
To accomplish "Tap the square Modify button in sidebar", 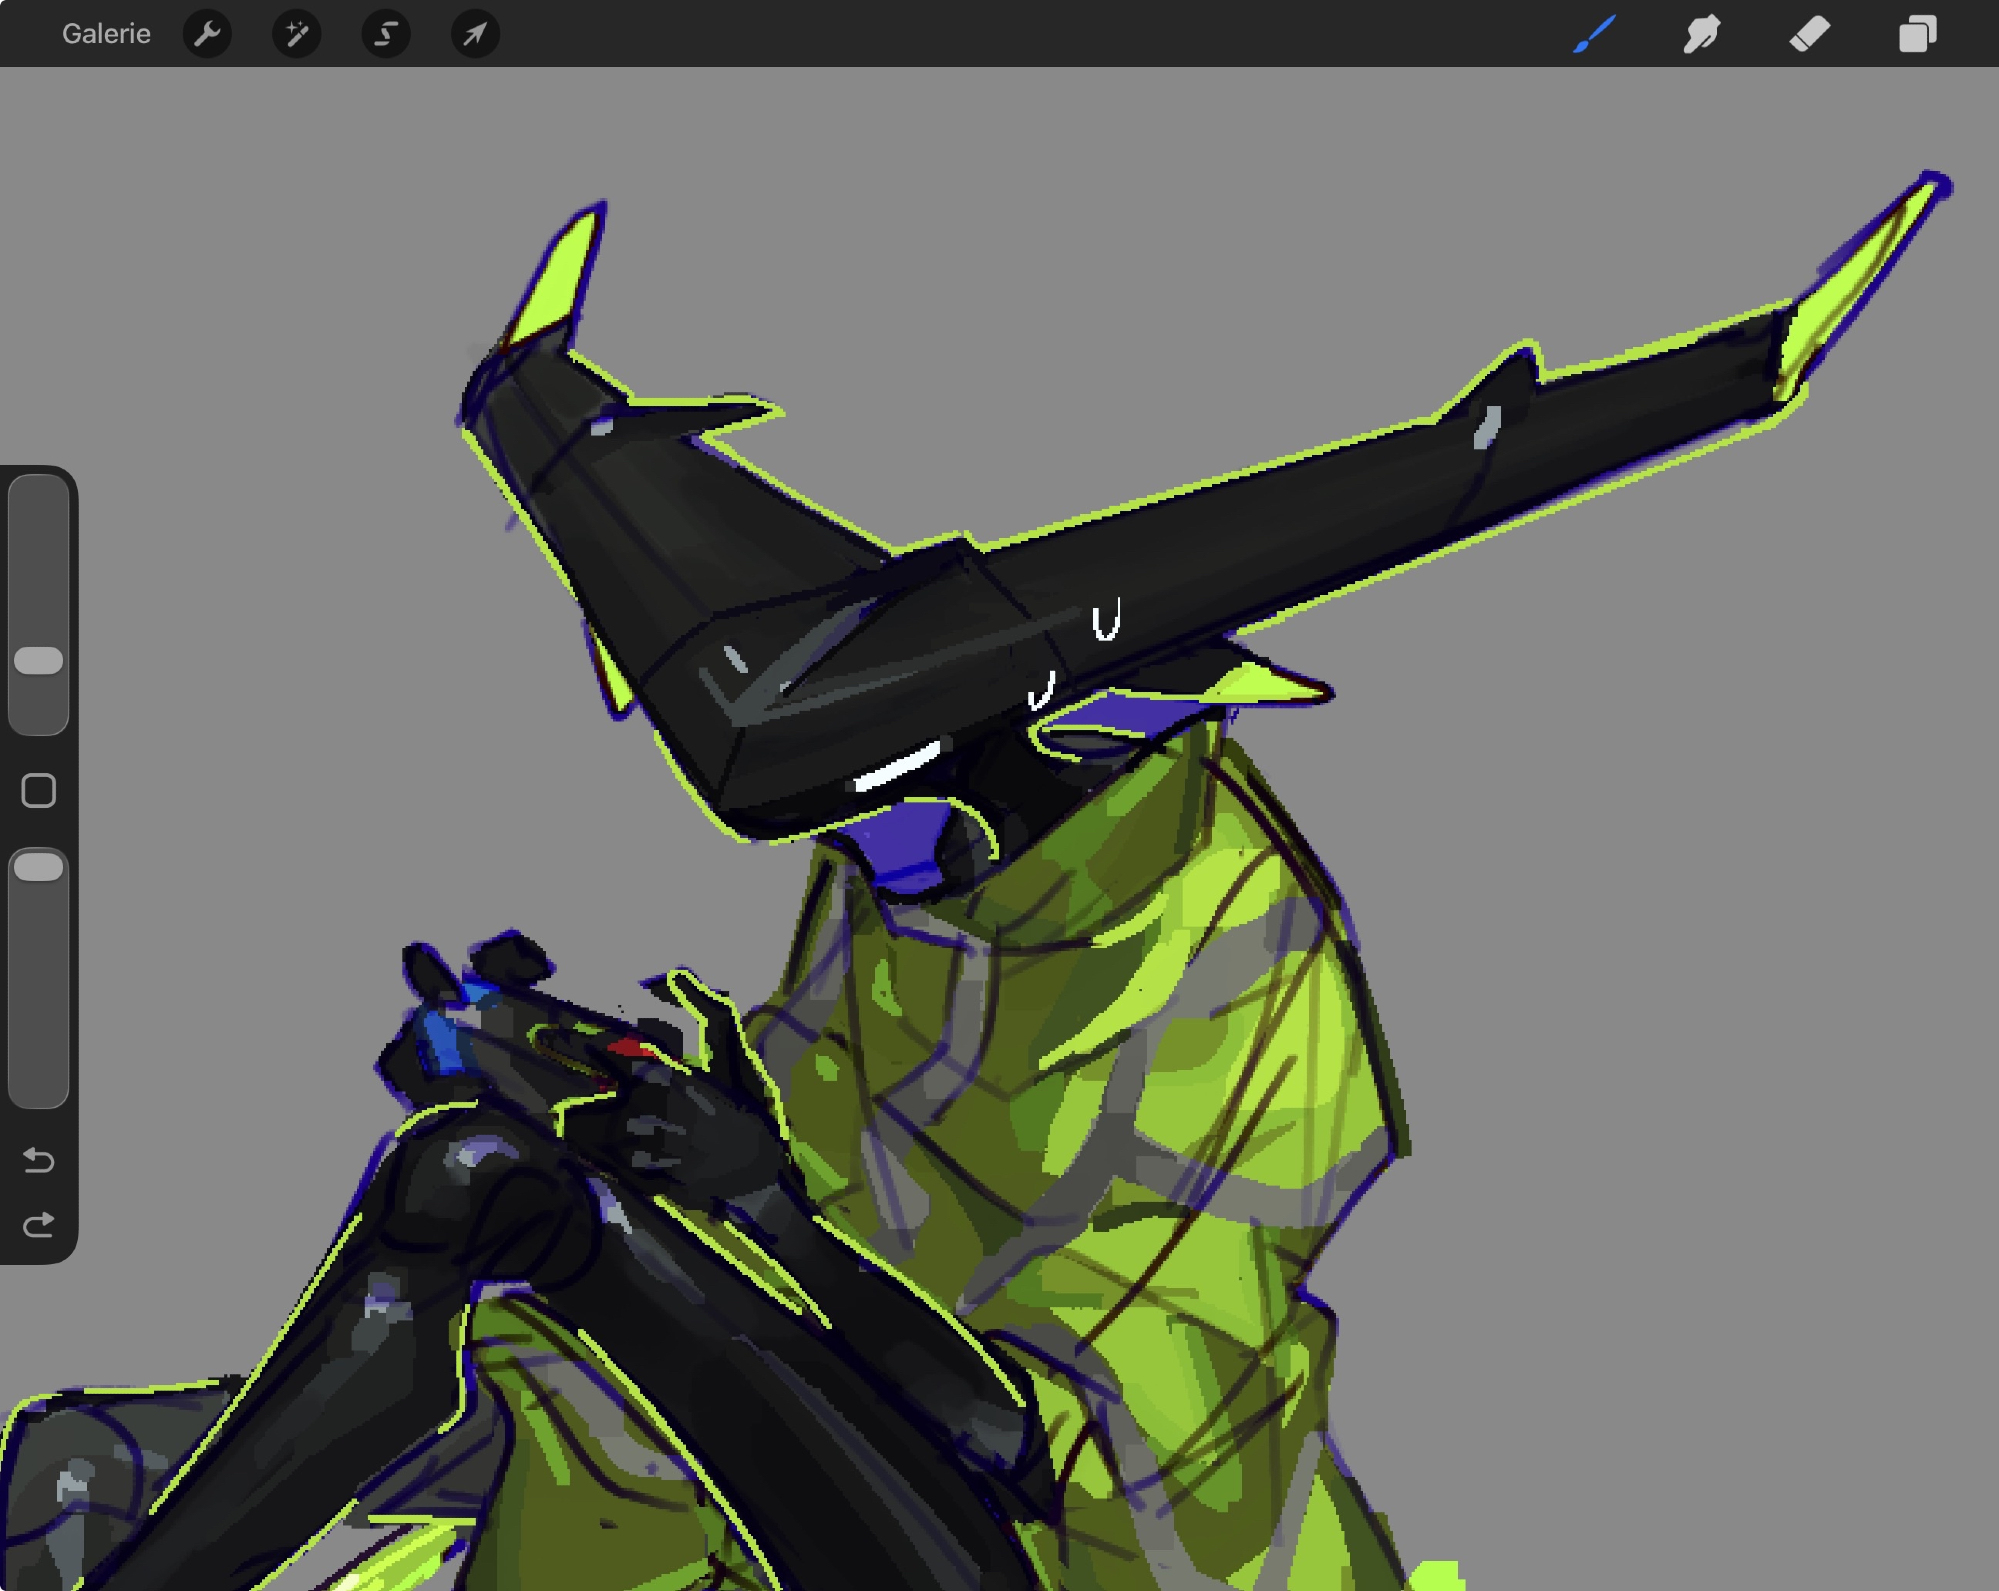I will tap(39, 791).
